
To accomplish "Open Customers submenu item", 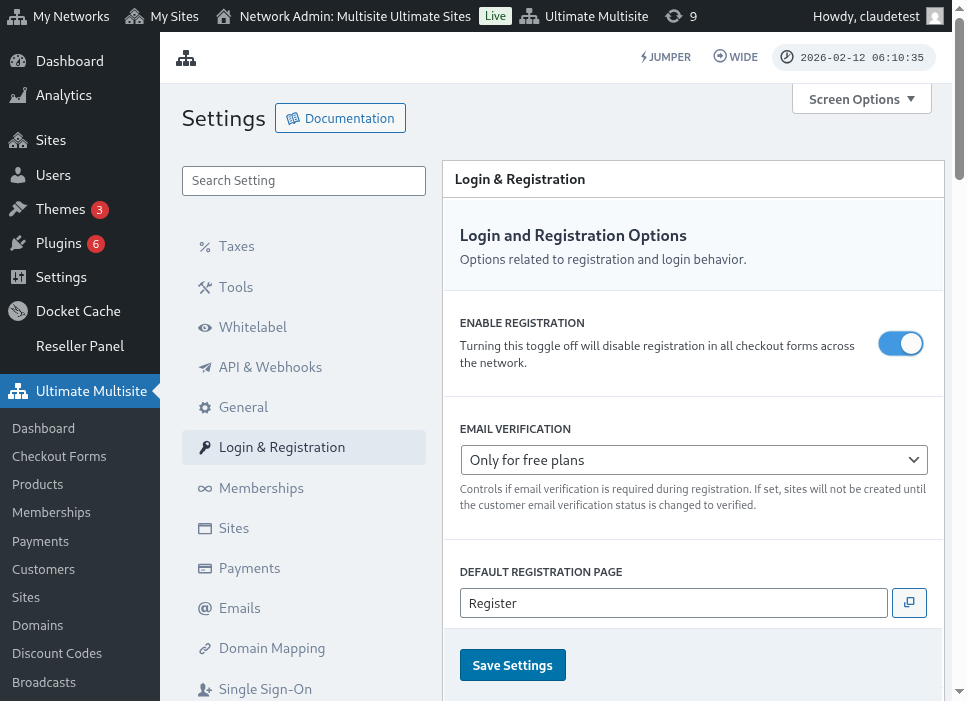I will tap(43, 570).
